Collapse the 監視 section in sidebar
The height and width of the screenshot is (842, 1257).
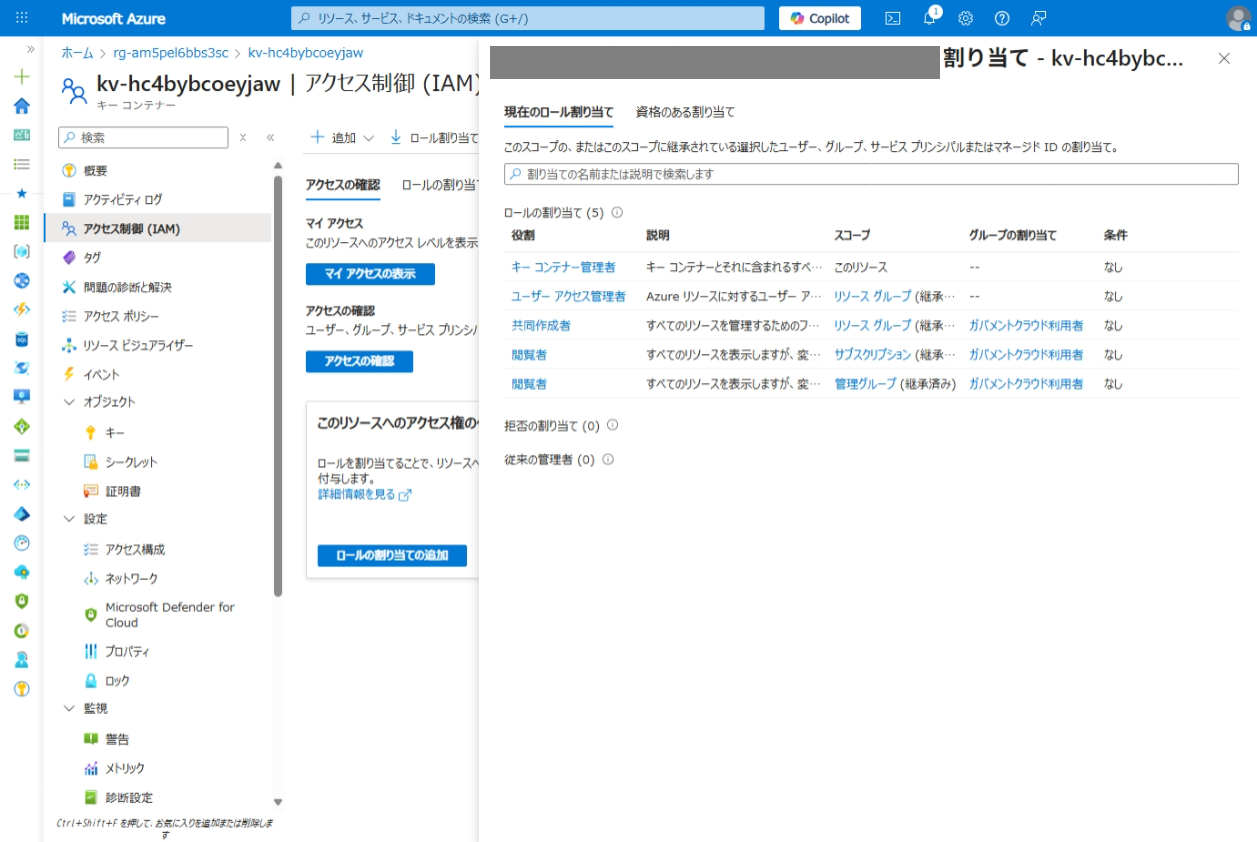pos(69,708)
